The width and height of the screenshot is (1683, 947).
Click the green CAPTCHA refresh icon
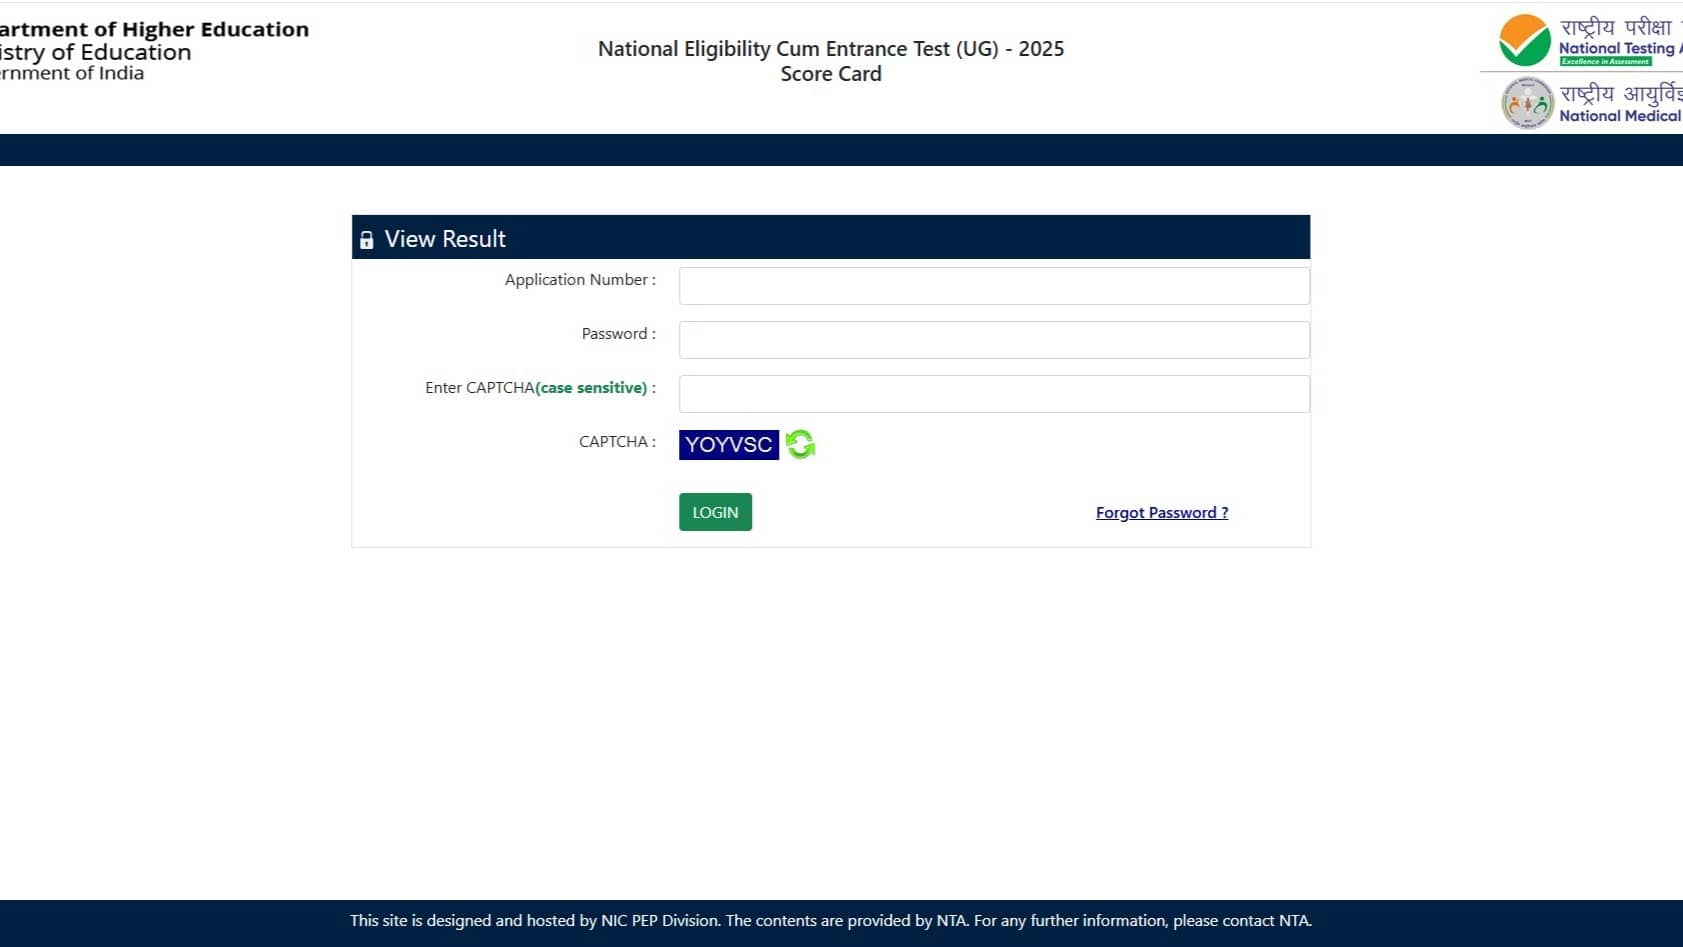pyautogui.click(x=799, y=444)
